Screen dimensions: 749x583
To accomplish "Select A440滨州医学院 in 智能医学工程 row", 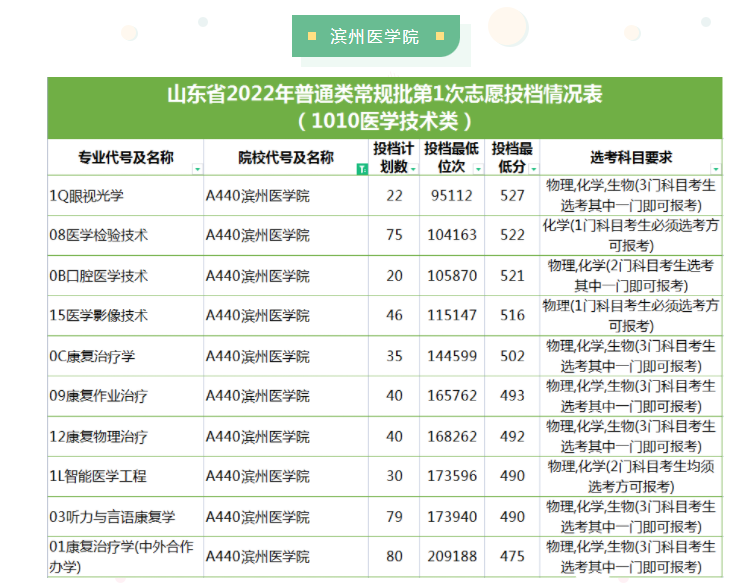I will coord(286,476).
